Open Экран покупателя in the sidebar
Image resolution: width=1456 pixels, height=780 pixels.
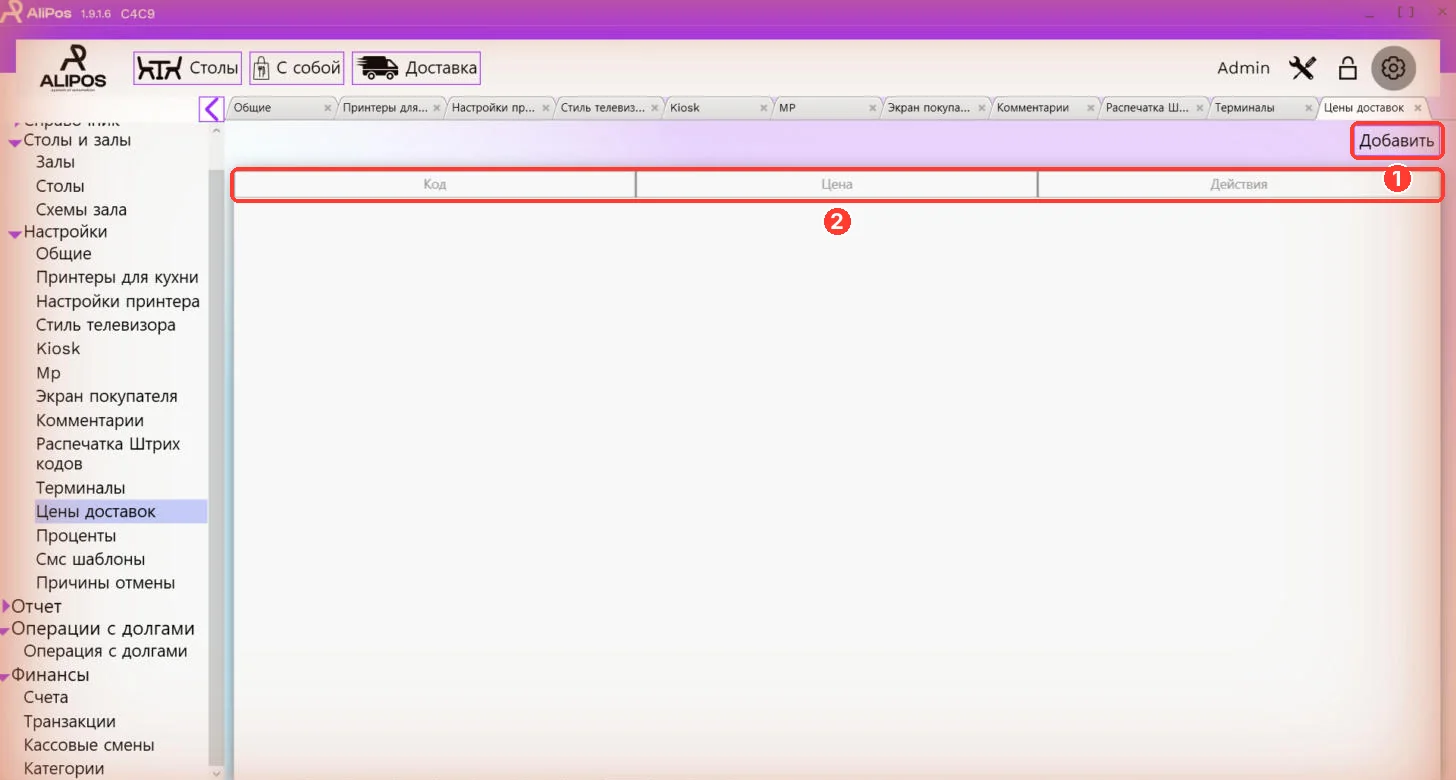coord(106,396)
